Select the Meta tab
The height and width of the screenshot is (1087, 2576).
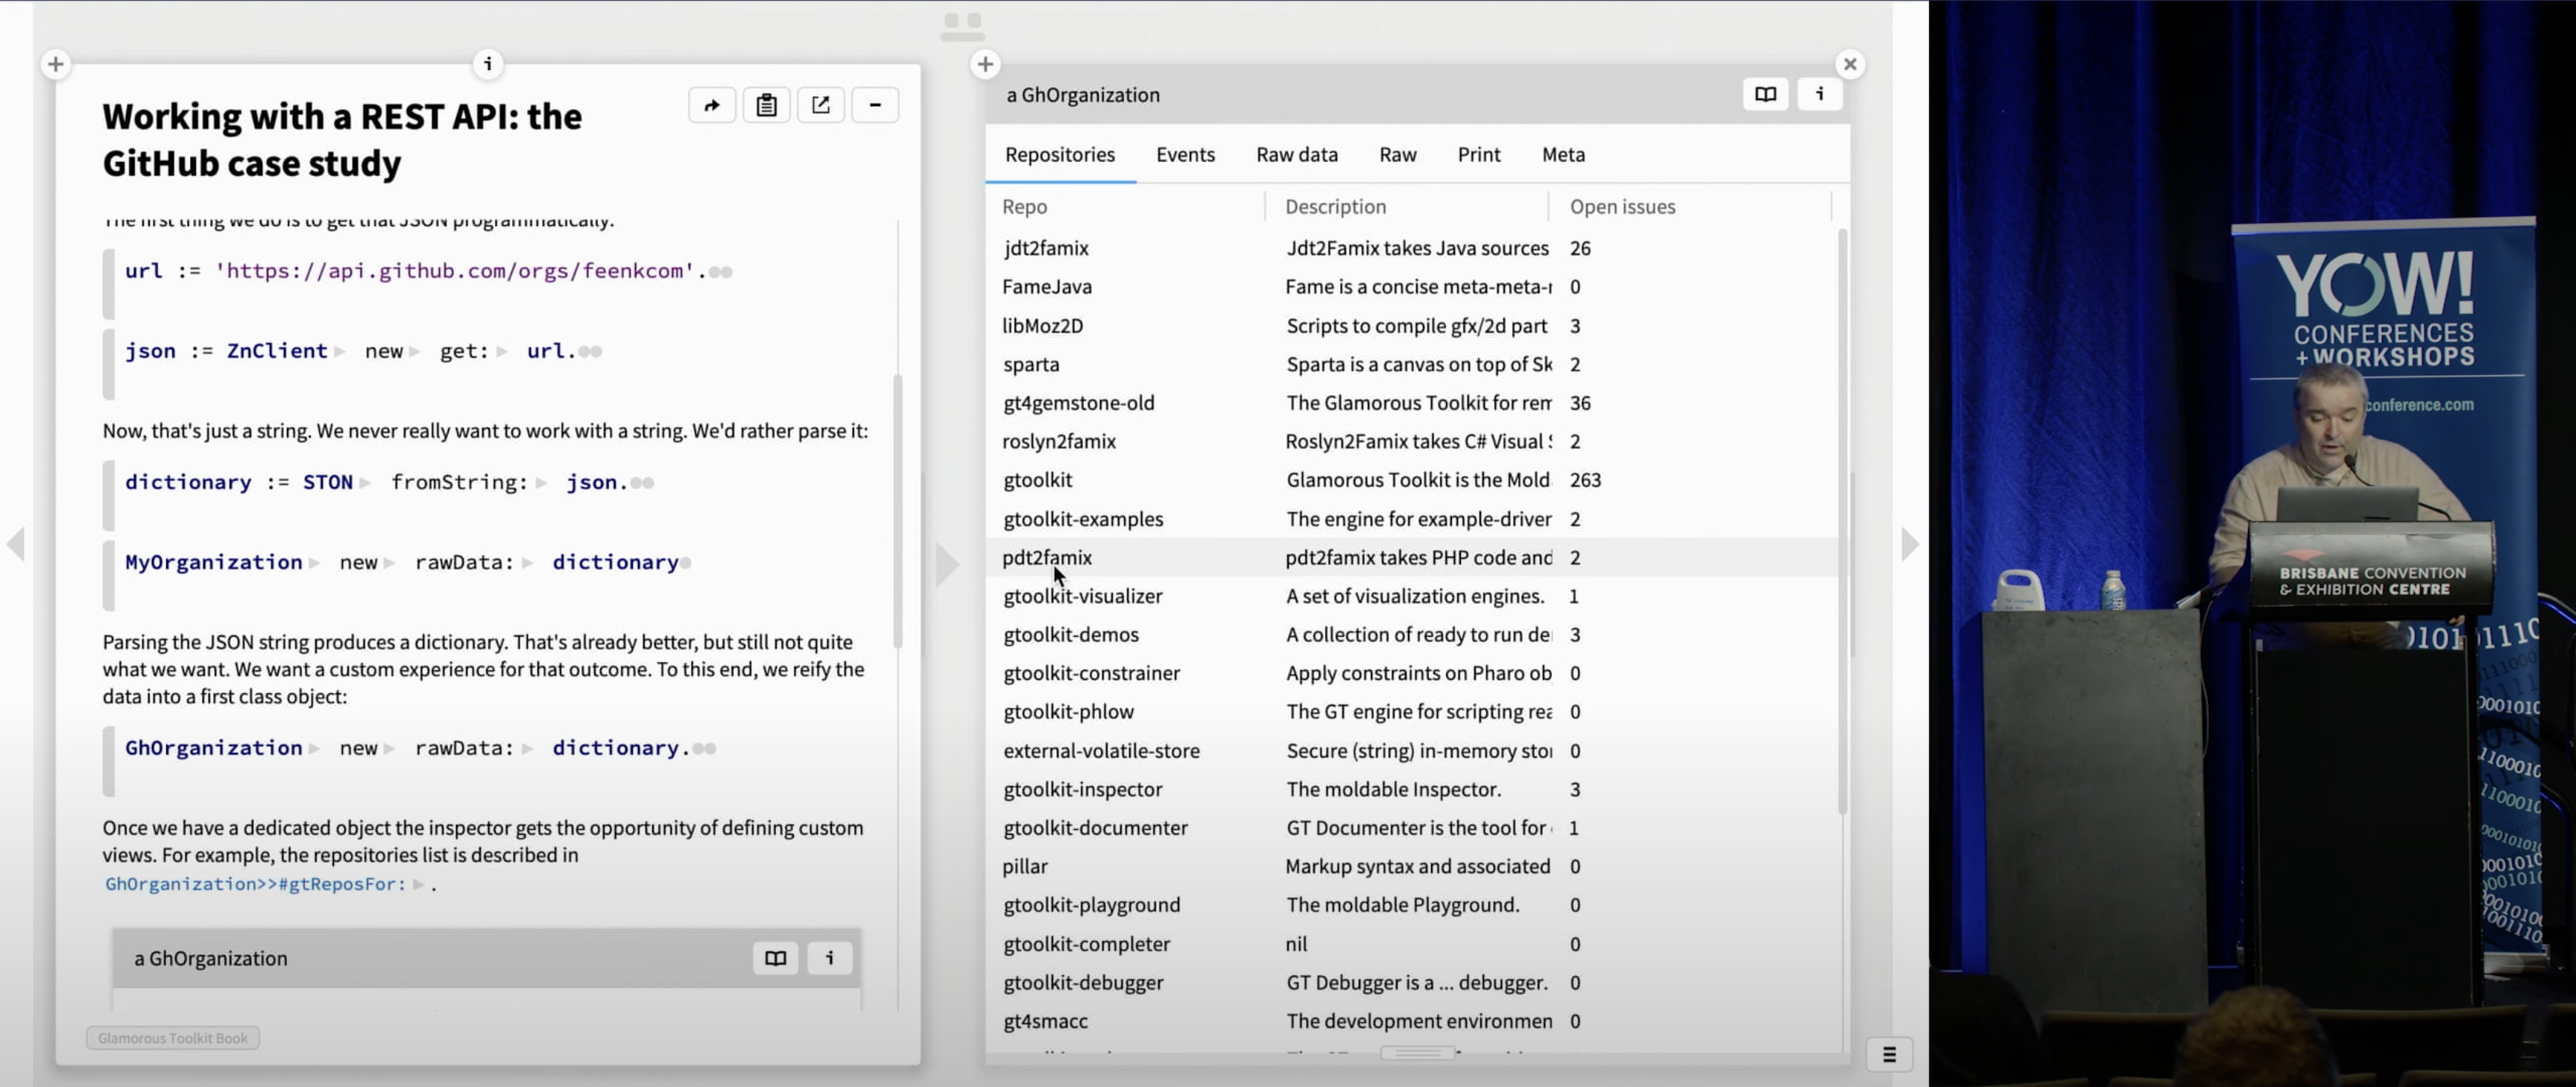tap(1563, 154)
